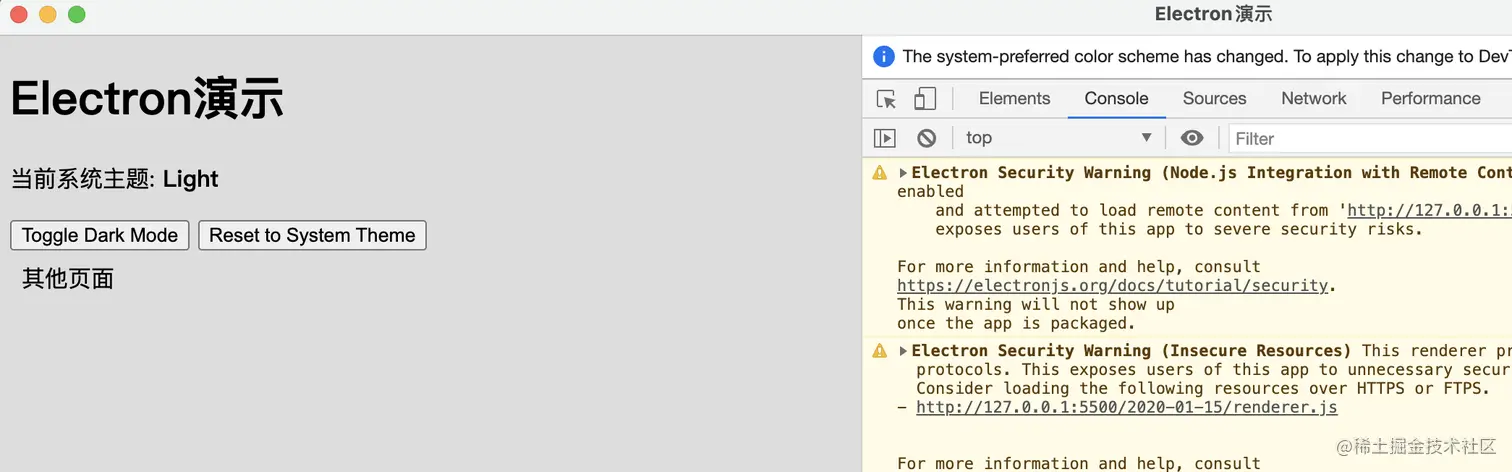
Task: Open the renderer.js resource link
Action: pos(1126,408)
